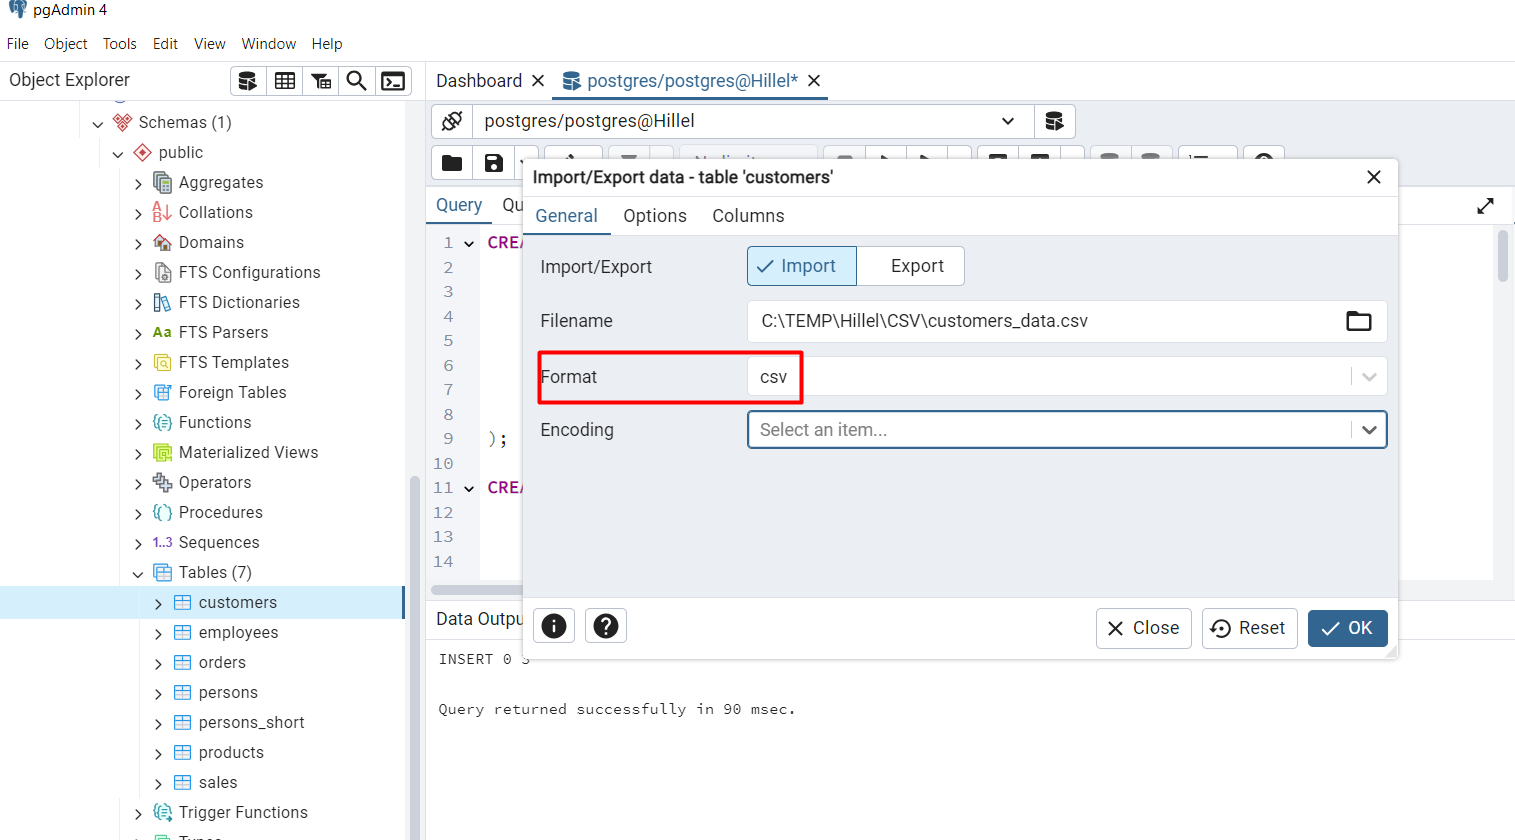
Task: Select the Procedures node
Action: point(220,513)
